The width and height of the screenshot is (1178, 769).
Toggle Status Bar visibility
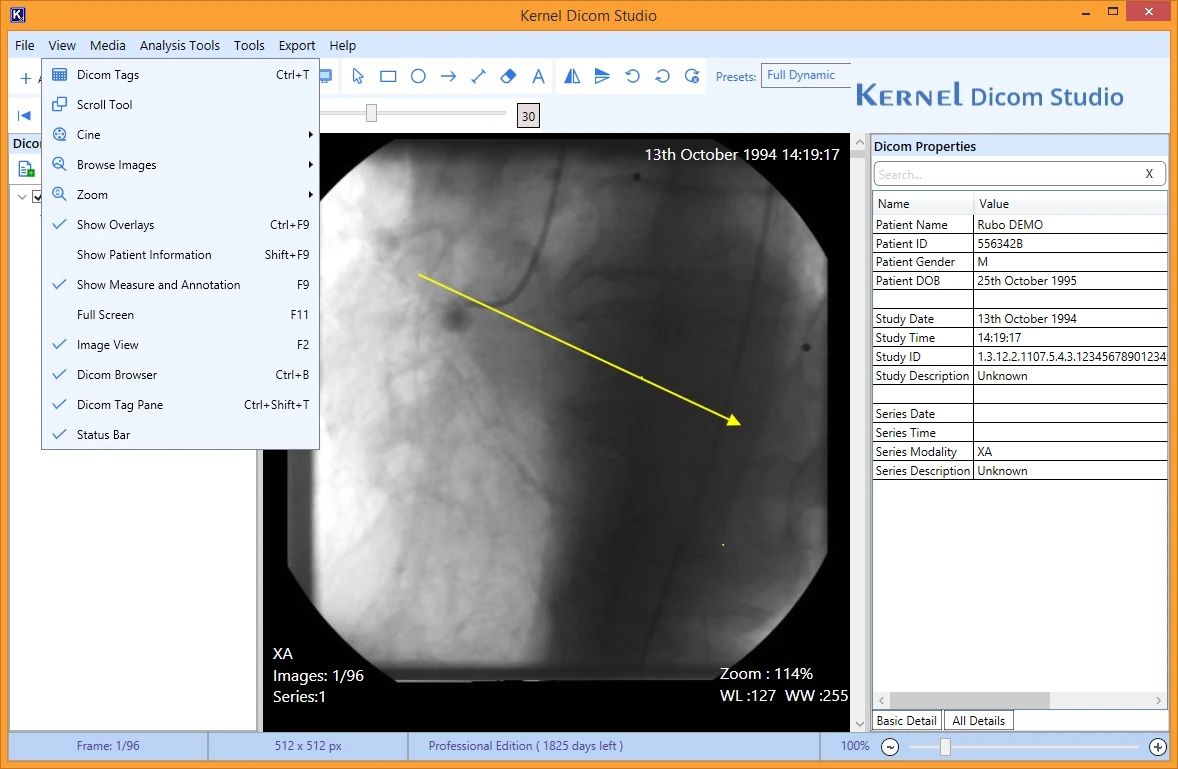coord(180,435)
